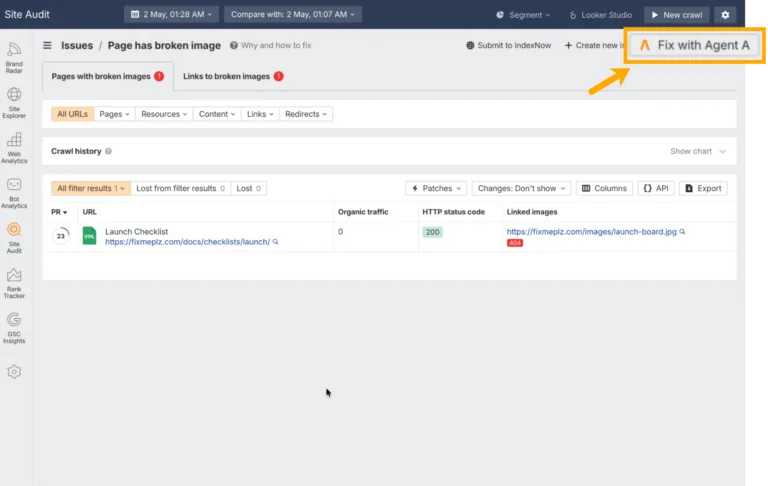Open the Patches dropdown
The height and width of the screenshot is (486, 768).
pos(436,188)
